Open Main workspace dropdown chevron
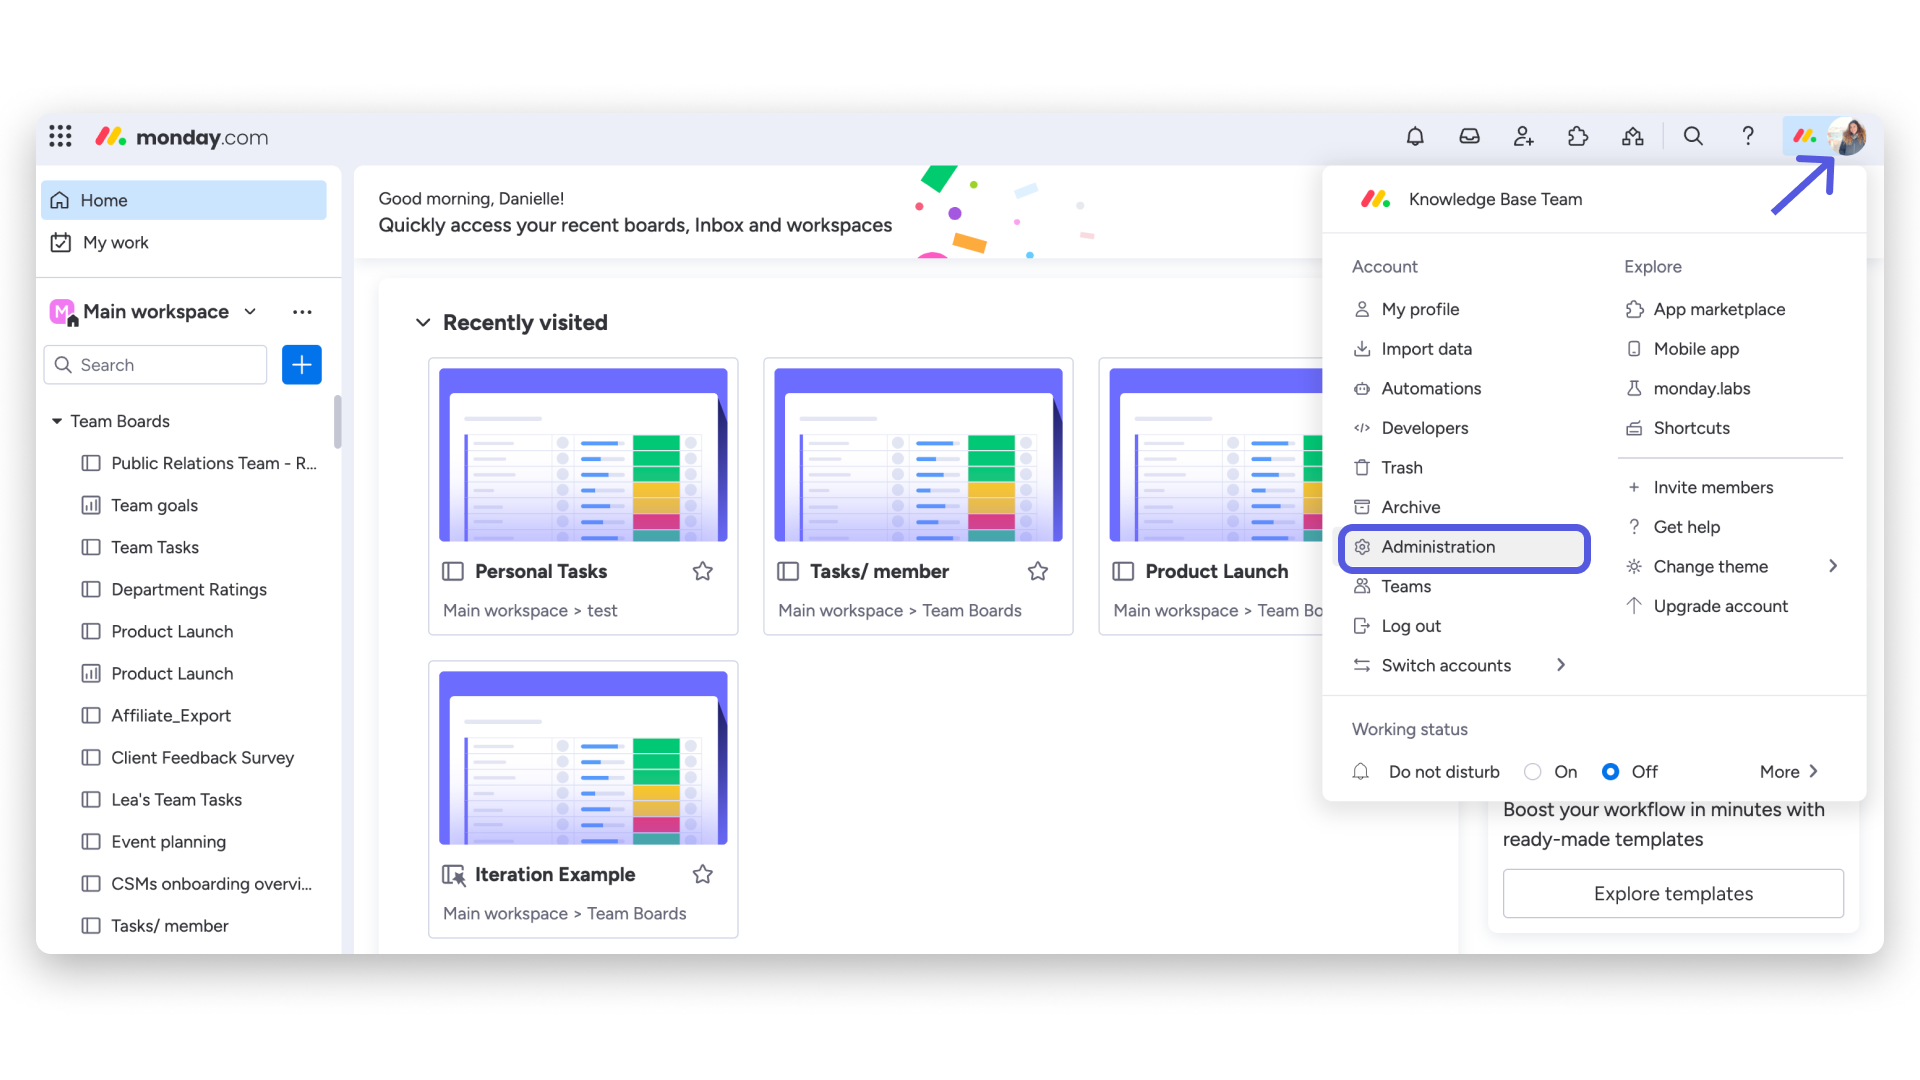The height and width of the screenshot is (1080, 1920). click(x=250, y=312)
